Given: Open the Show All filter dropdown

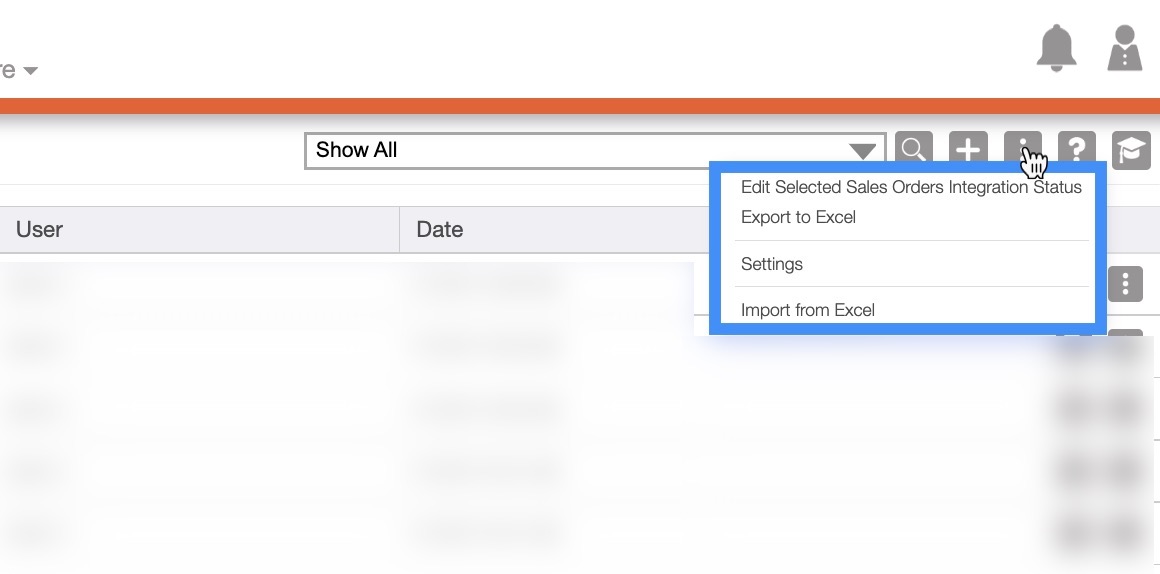Looking at the screenshot, I should [594, 151].
